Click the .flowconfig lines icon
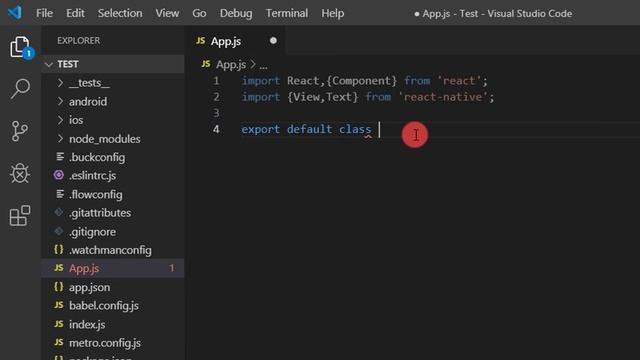 (x=60, y=194)
